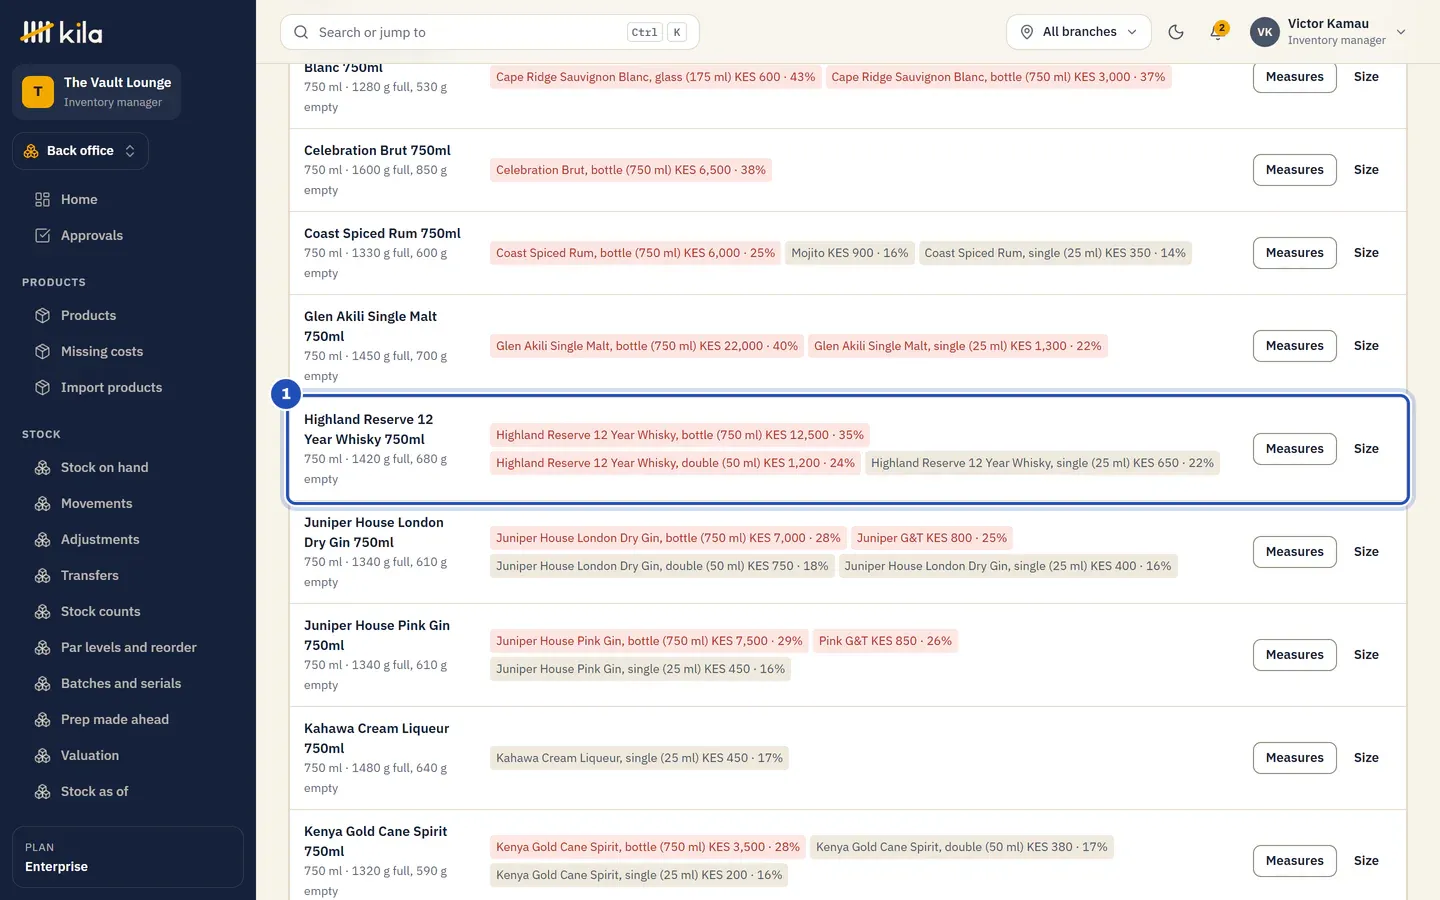Click Kahawa Cream Liqueur single KES 450 tag
Viewport: 1440px width, 900px height.
tap(639, 758)
